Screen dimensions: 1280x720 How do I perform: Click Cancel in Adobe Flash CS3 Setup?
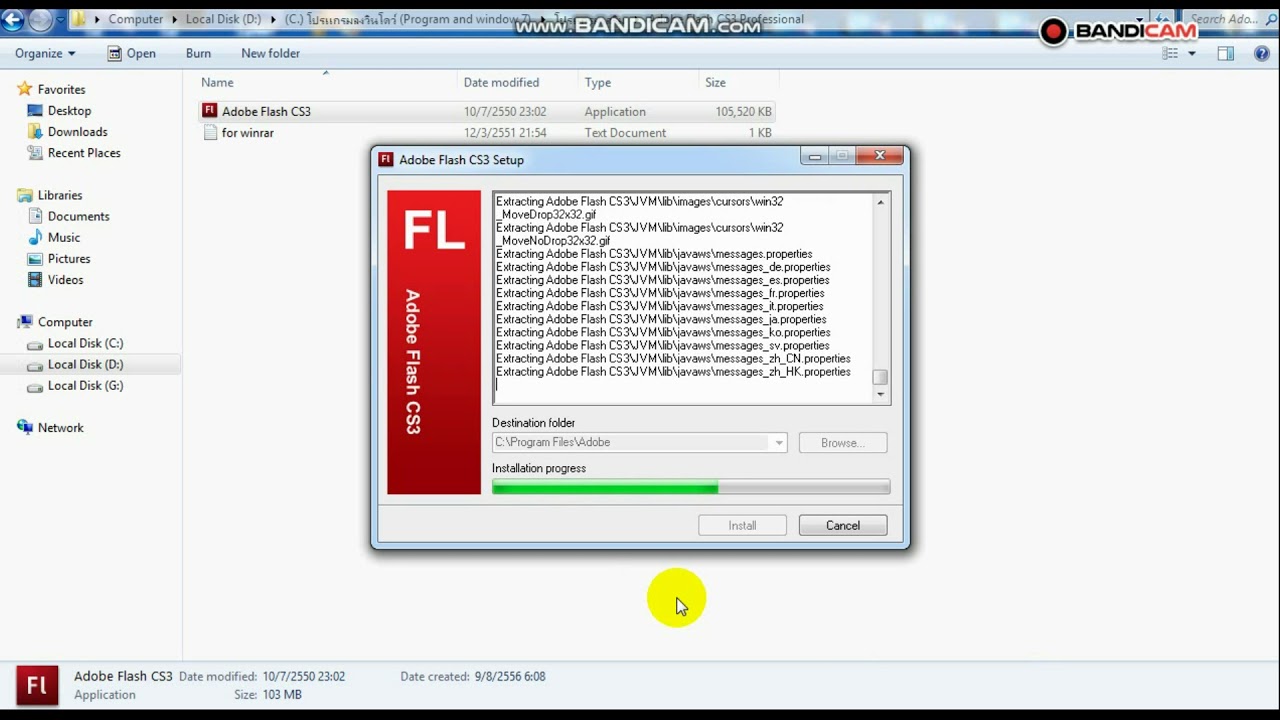pyautogui.click(x=843, y=525)
